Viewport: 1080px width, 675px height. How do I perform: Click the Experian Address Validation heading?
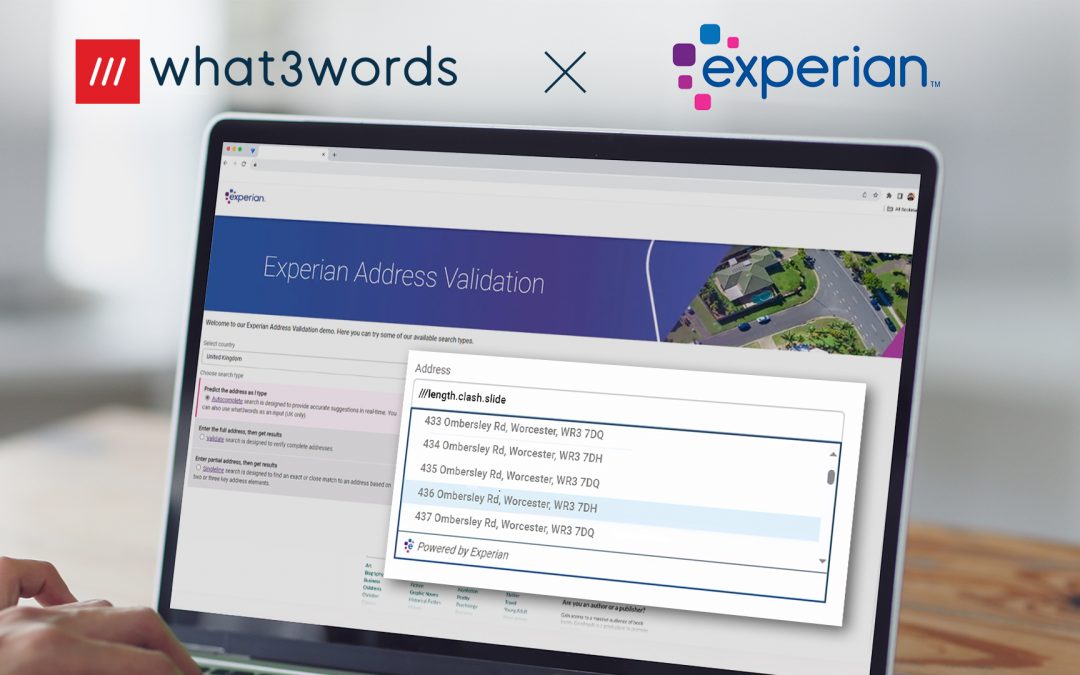[404, 276]
